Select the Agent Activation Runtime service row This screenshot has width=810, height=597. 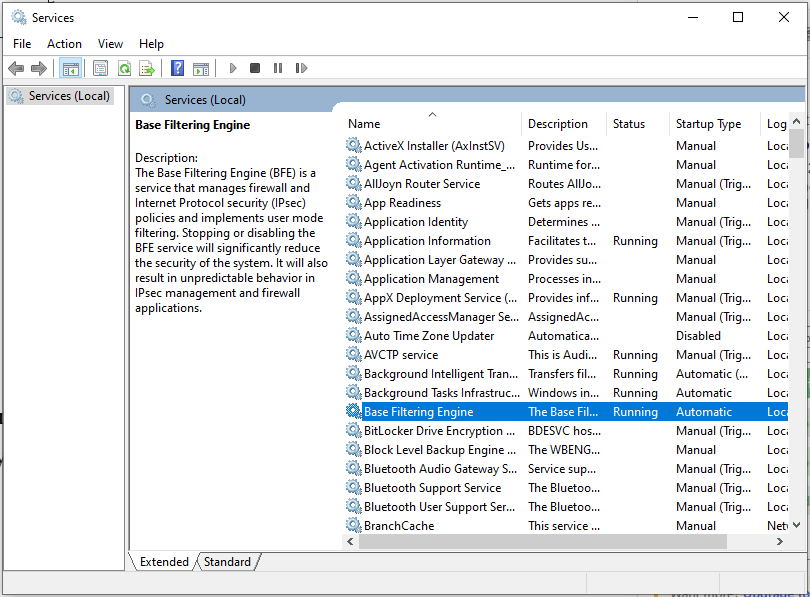pos(566,165)
